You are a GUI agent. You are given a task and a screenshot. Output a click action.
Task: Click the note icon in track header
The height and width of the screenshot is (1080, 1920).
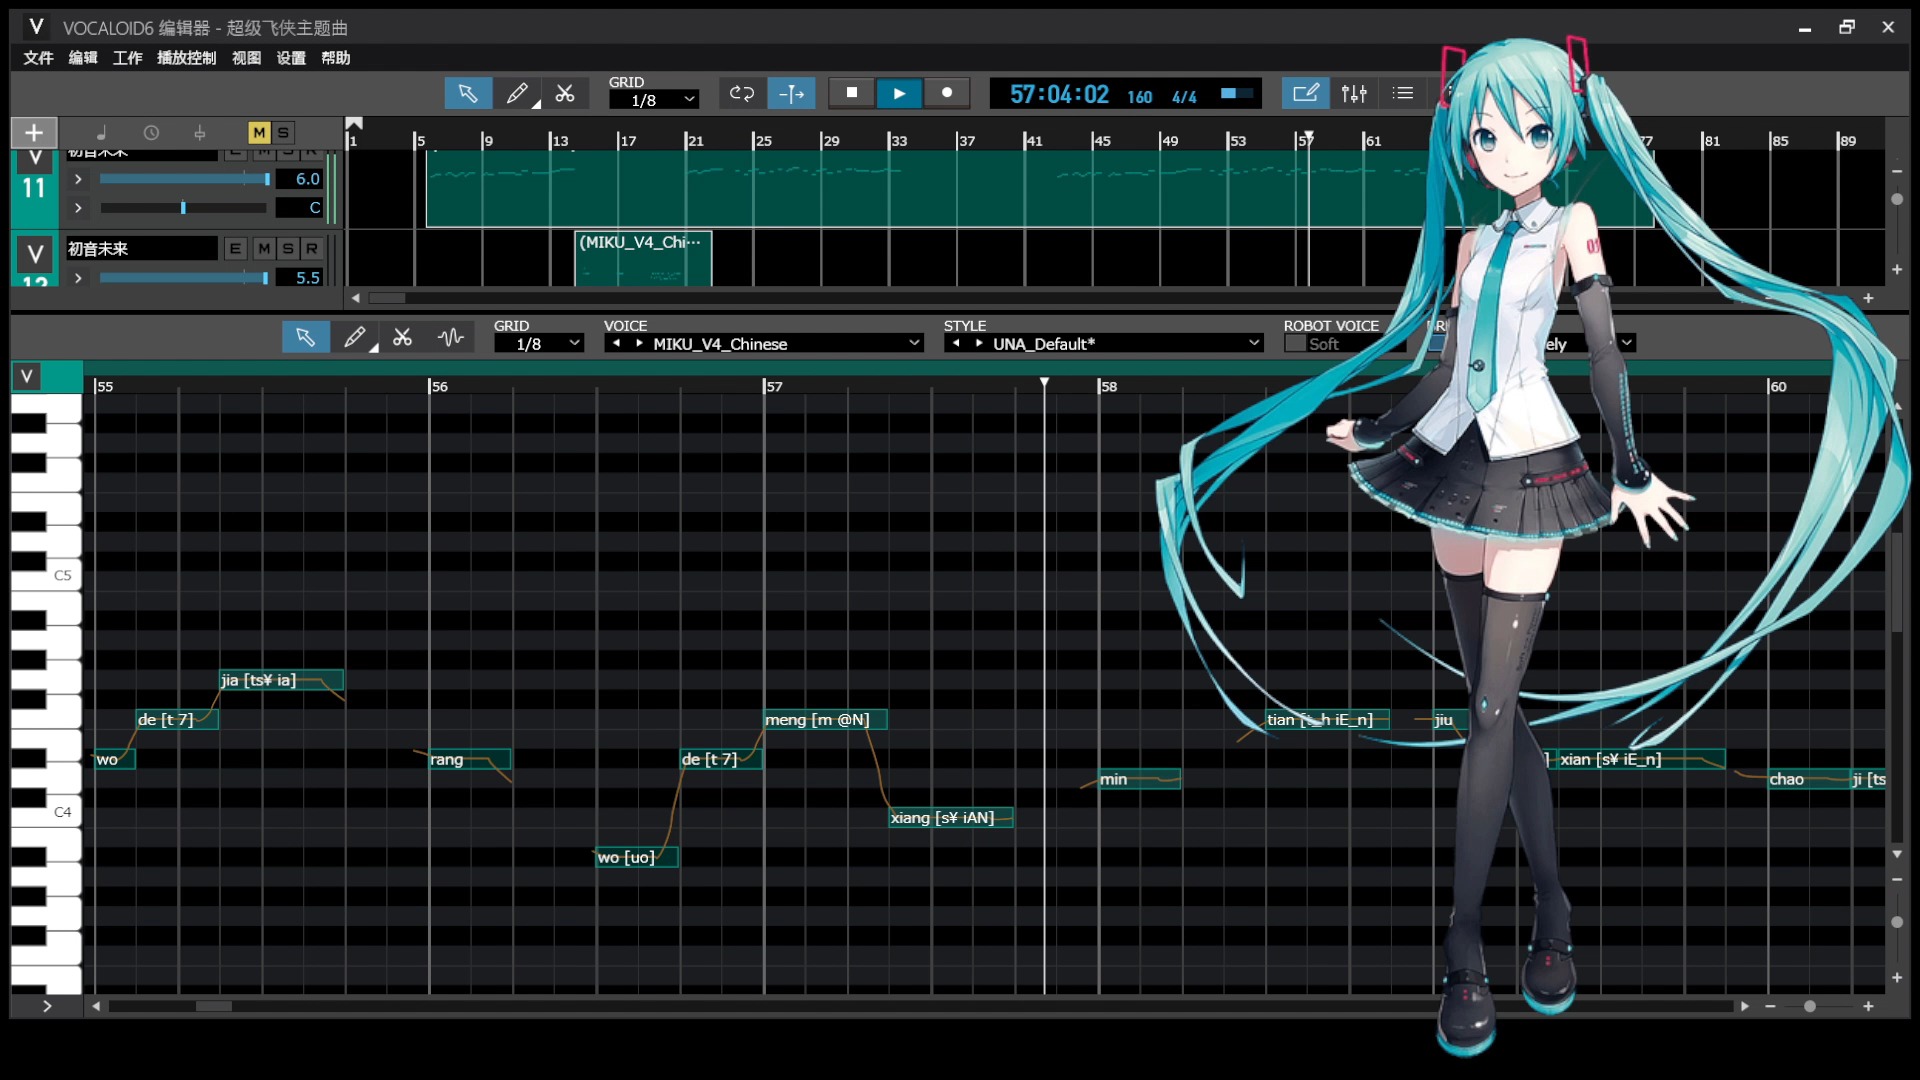pyautogui.click(x=101, y=133)
